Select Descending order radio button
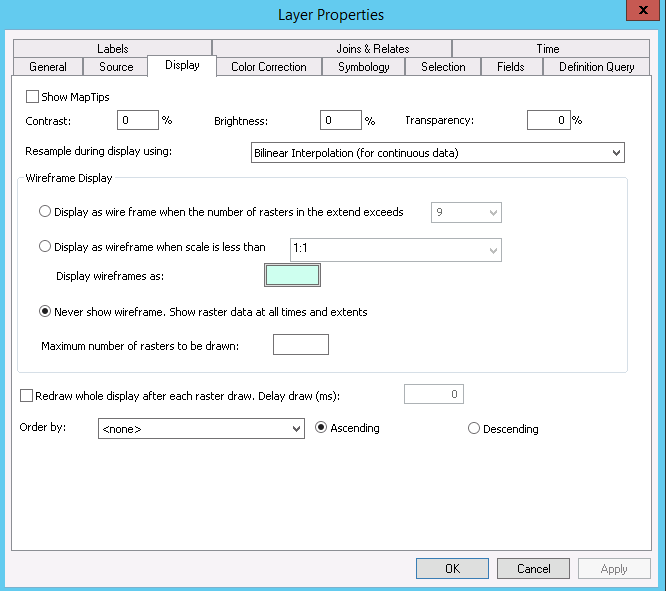The height and width of the screenshot is (591, 666). 474,429
